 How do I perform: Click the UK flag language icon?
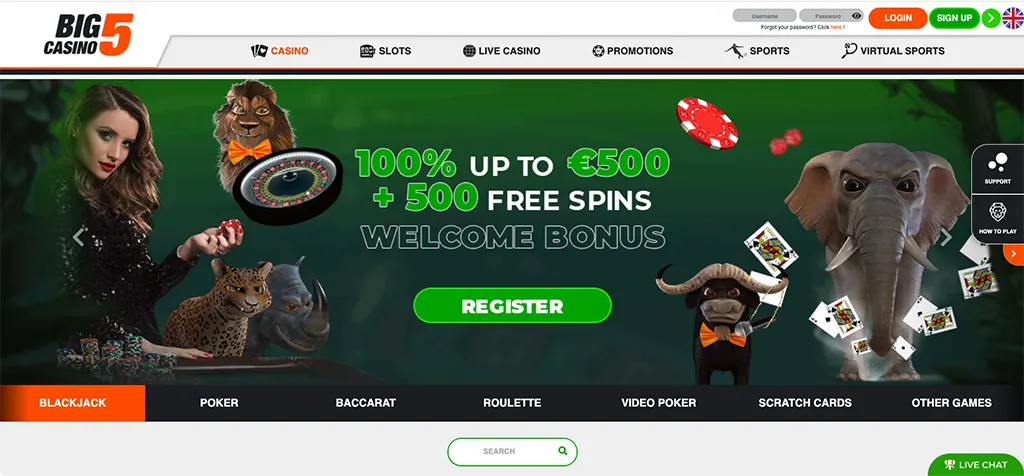1014,18
